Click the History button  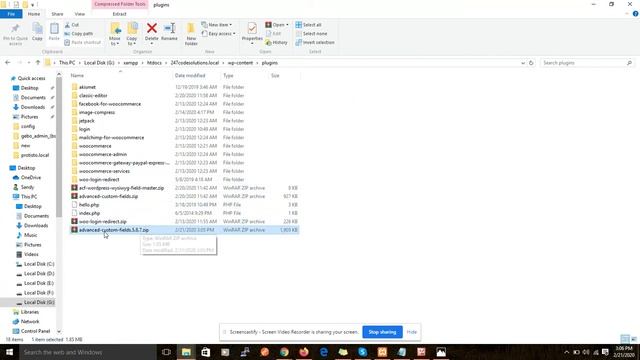tap(276, 42)
